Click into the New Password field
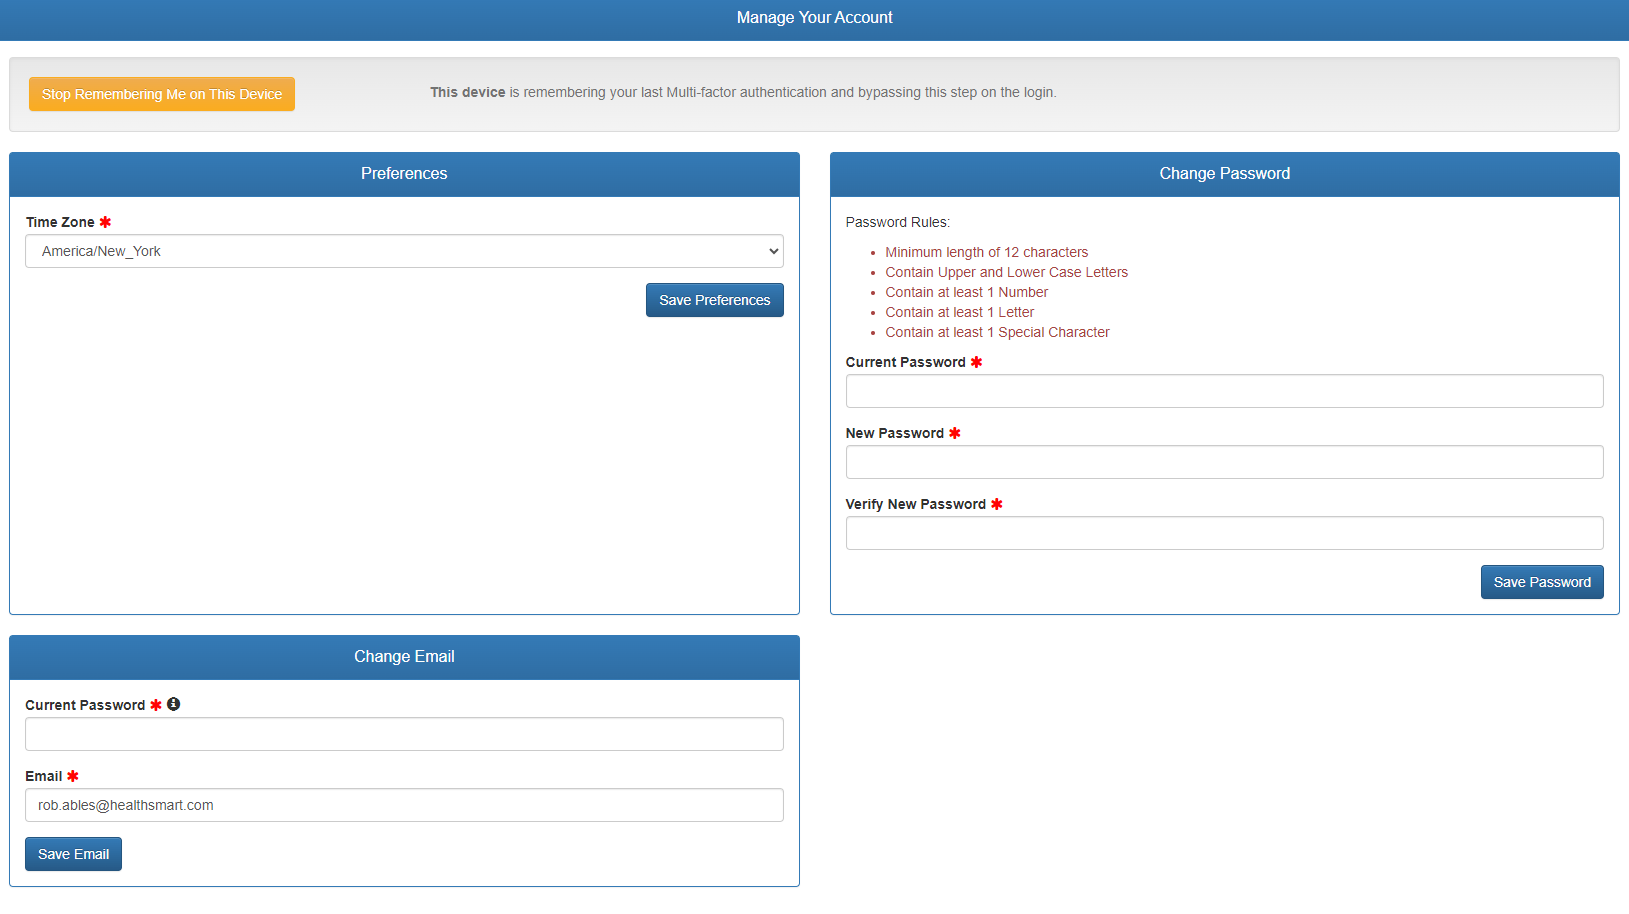 1224,462
